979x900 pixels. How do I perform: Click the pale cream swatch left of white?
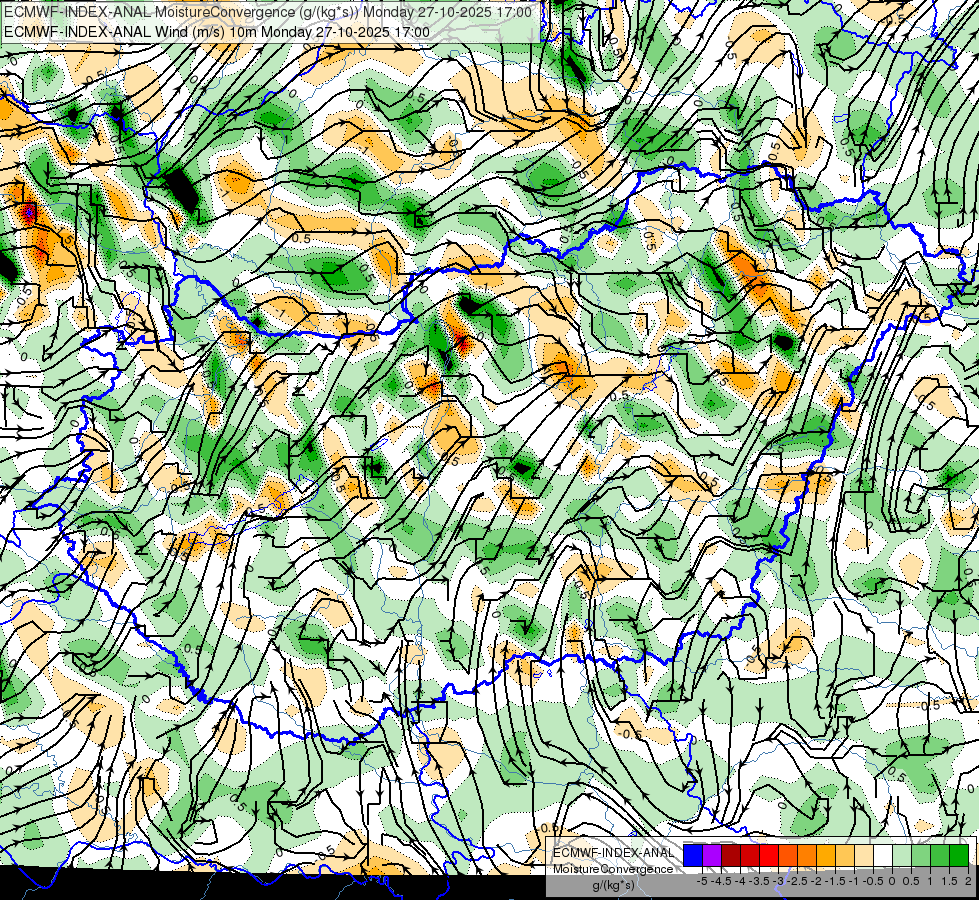click(864, 855)
